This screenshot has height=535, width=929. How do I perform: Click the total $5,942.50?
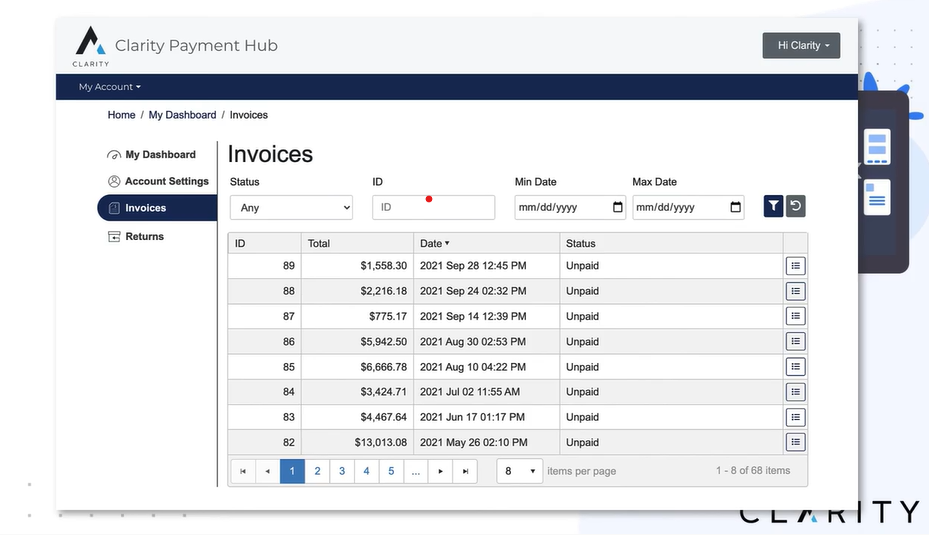(x=383, y=342)
